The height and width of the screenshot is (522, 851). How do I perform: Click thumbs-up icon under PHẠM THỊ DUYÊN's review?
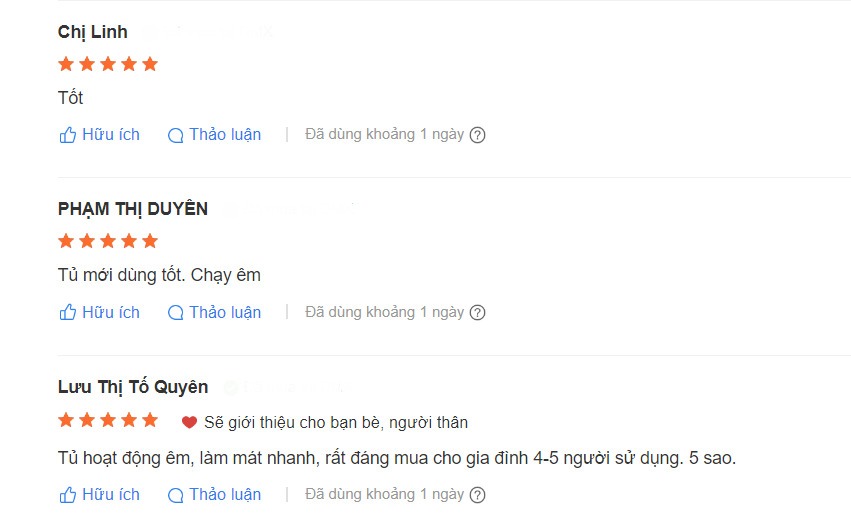[67, 313]
